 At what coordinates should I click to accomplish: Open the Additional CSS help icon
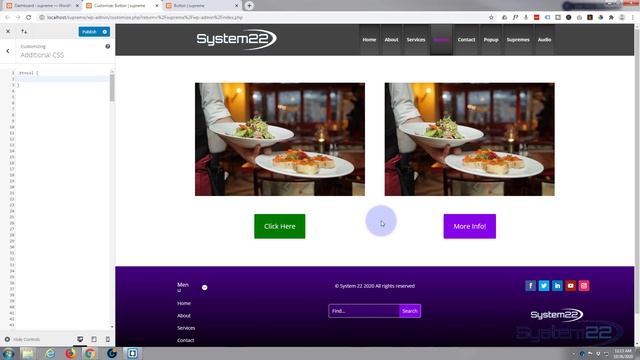[108, 47]
